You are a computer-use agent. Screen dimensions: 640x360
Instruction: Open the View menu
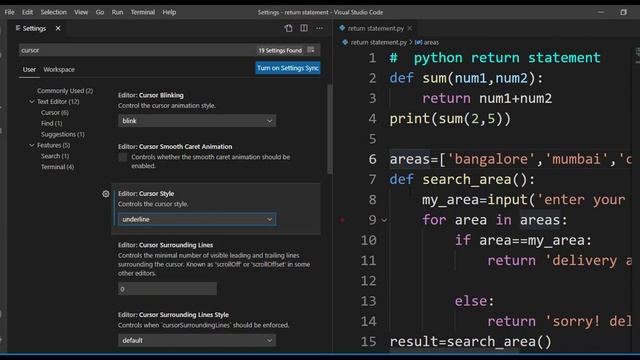click(81, 12)
